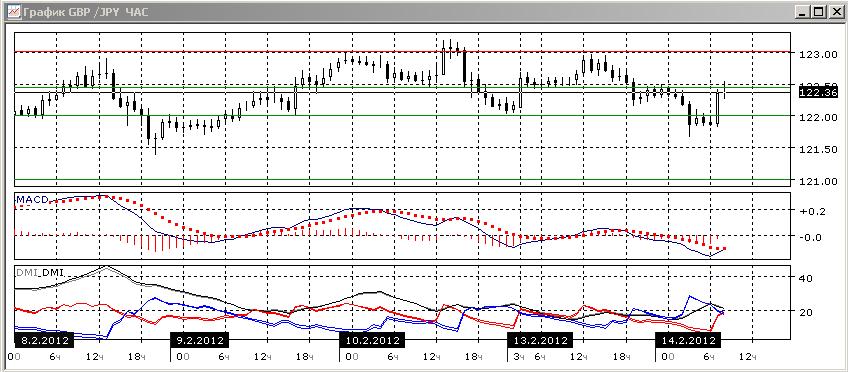Click the green horizontal line at 122.00
Screen dimensions: 848x372
pos(403,115)
